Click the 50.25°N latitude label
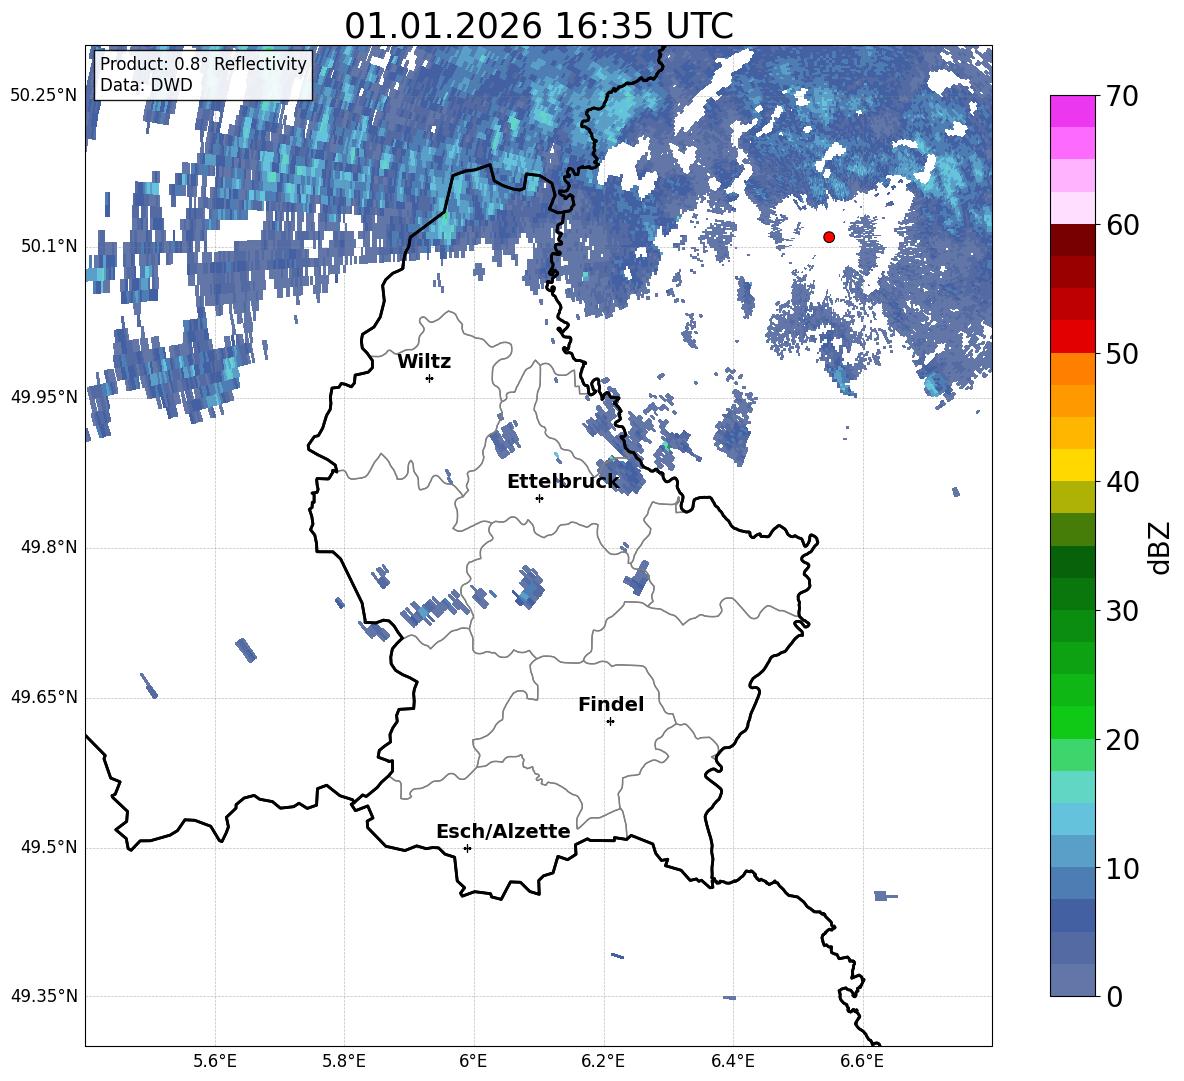This screenshot has width=1184, height=1081. (x=44, y=96)
